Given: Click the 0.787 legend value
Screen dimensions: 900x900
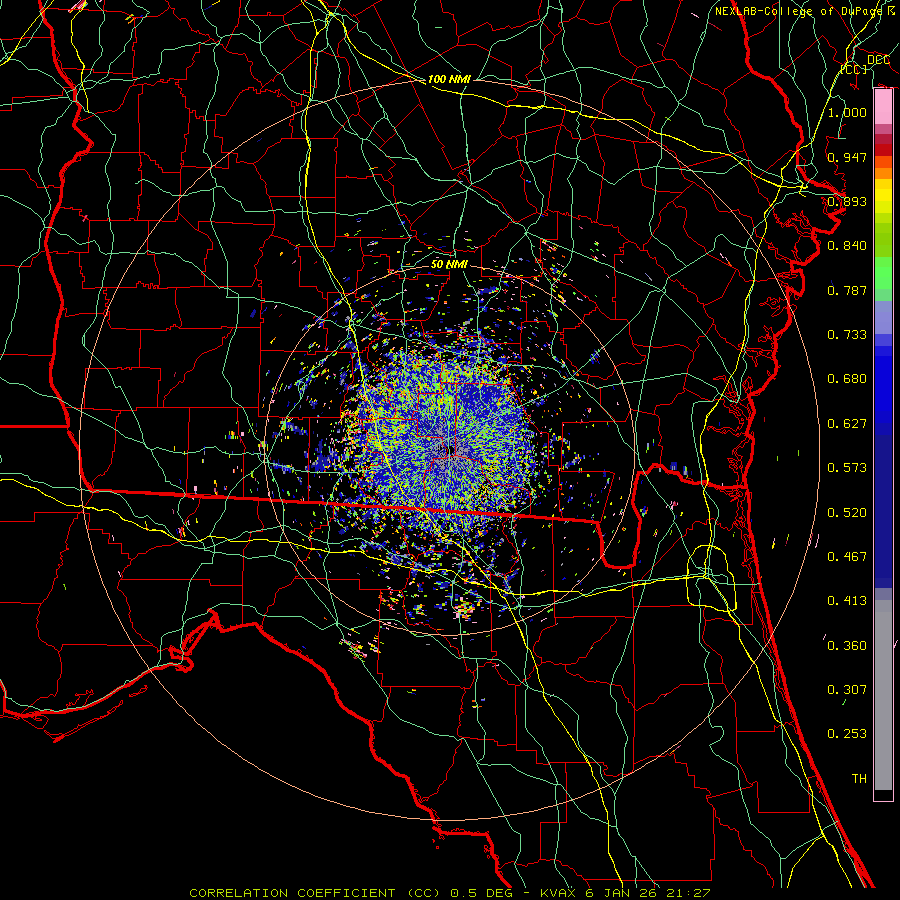Looking at the screenshot, I should click(847, 290).
